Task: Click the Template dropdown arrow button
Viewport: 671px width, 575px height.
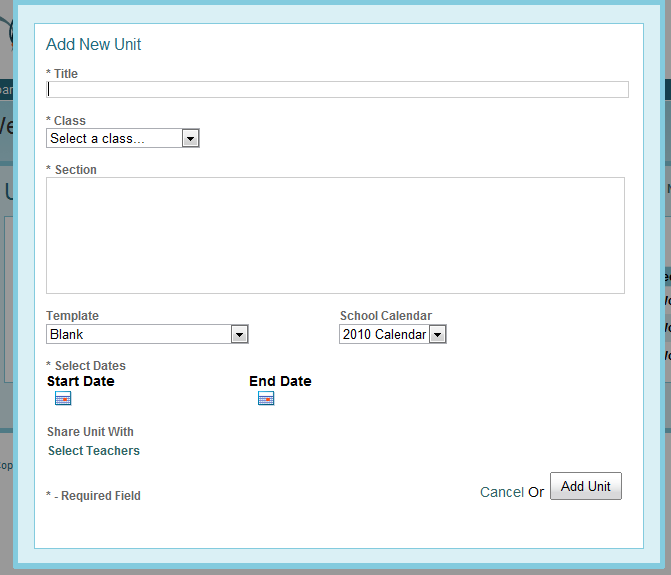Action: 239,334
